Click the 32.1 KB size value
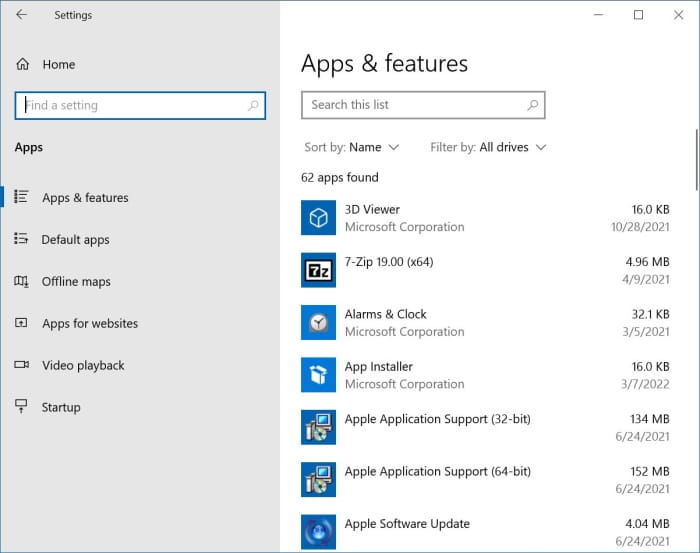The height and width of the screenshot is (553, 700). [650, 314]
